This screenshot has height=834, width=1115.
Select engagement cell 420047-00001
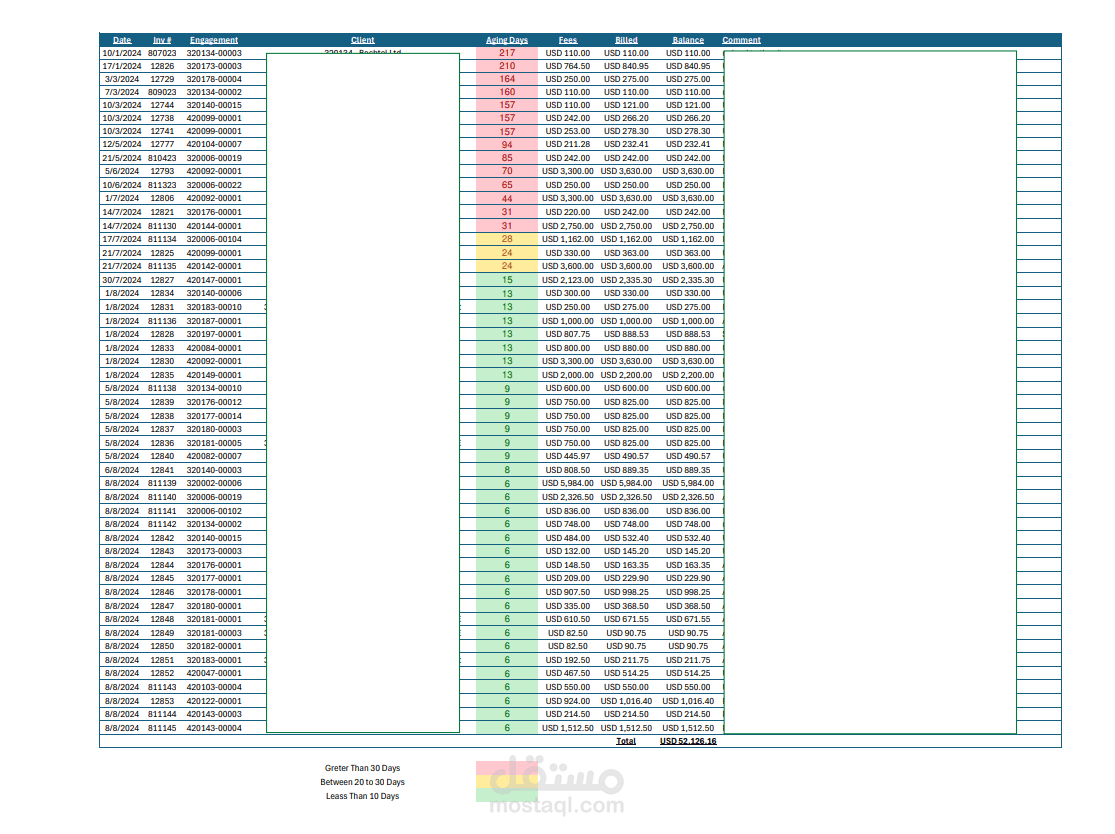(x=214, y=673)
